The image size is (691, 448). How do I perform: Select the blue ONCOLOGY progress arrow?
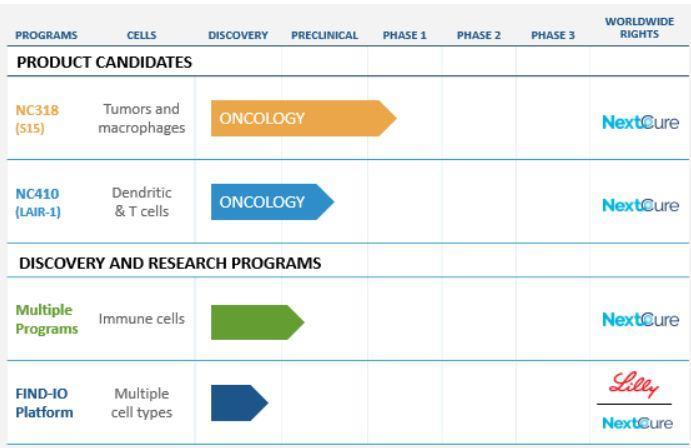(x=272, y=202)
